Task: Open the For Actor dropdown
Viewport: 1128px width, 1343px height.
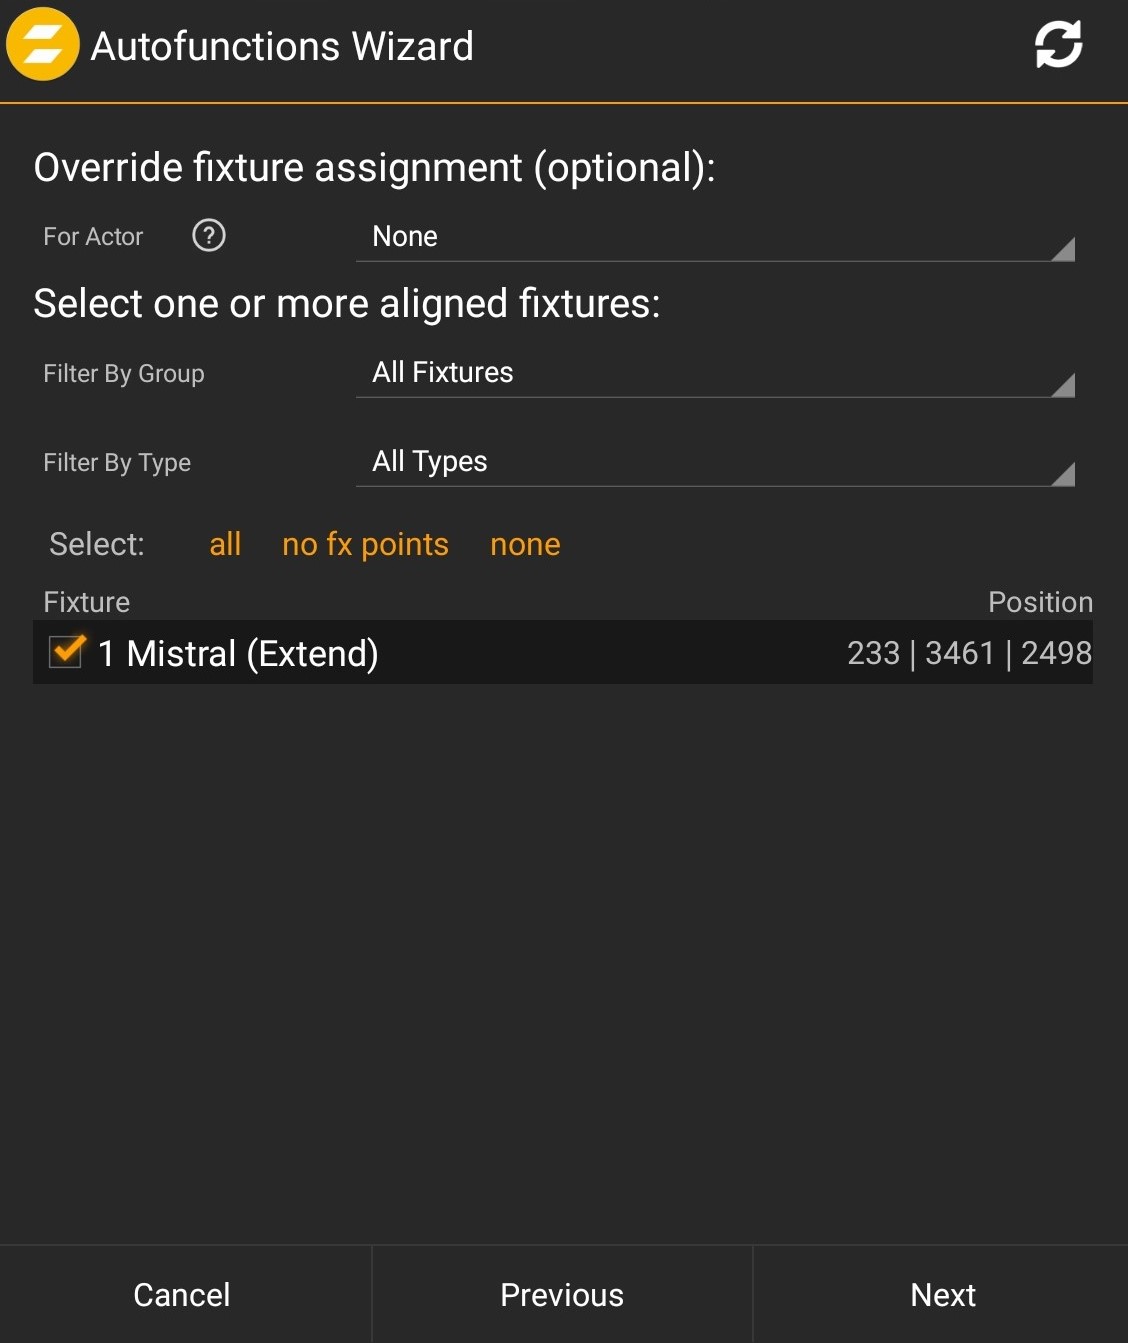Action: 714,237
